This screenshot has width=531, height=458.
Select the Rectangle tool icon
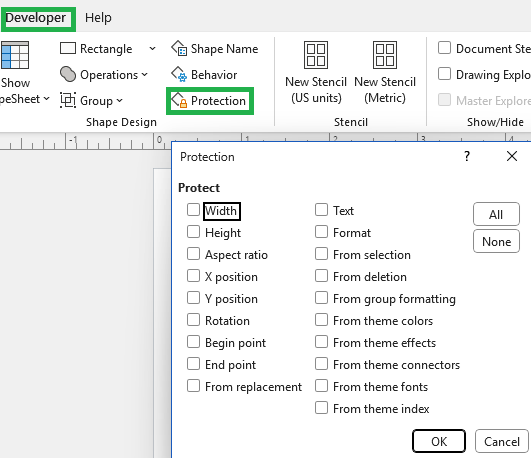tap(68, 48)
